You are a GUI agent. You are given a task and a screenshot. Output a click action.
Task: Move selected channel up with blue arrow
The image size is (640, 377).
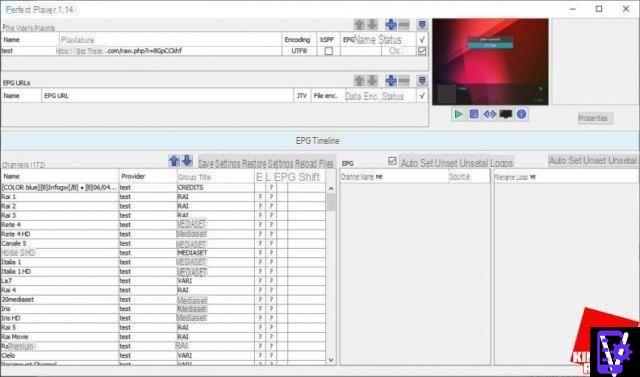click(174, 161)
